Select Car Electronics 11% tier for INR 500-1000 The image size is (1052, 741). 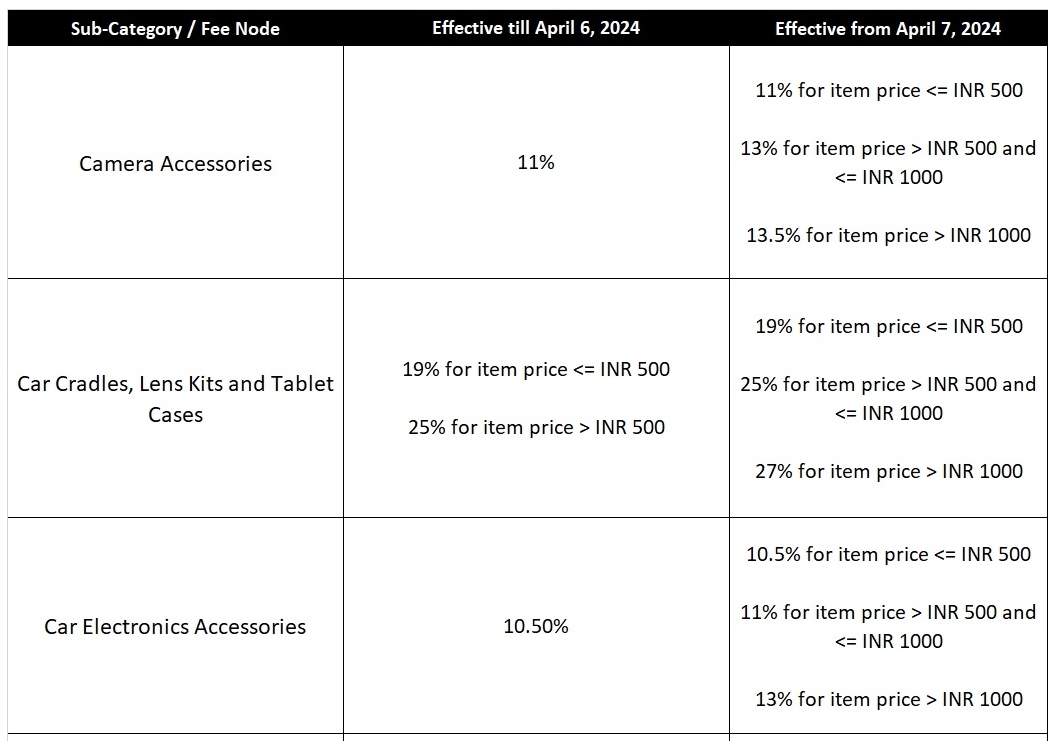pos(888,626)
